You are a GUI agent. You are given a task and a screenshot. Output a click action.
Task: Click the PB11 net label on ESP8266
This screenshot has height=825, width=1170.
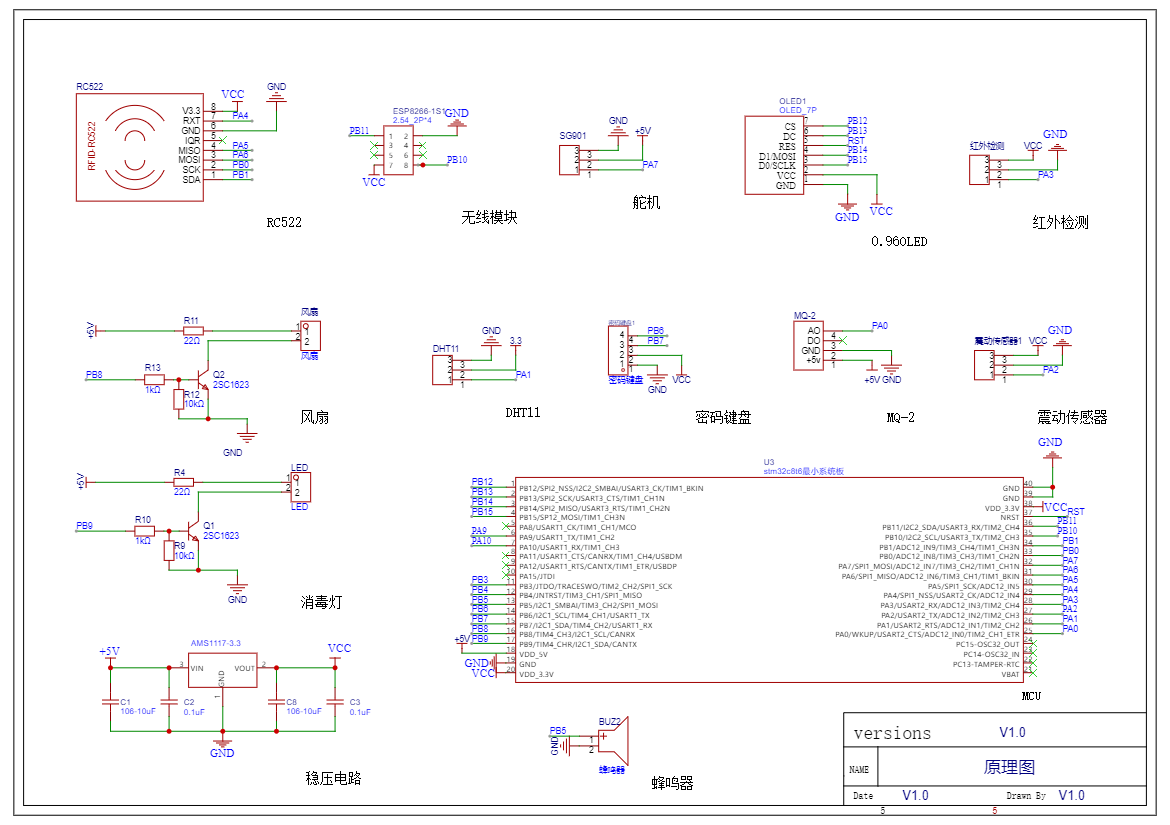tap(359, 131)
